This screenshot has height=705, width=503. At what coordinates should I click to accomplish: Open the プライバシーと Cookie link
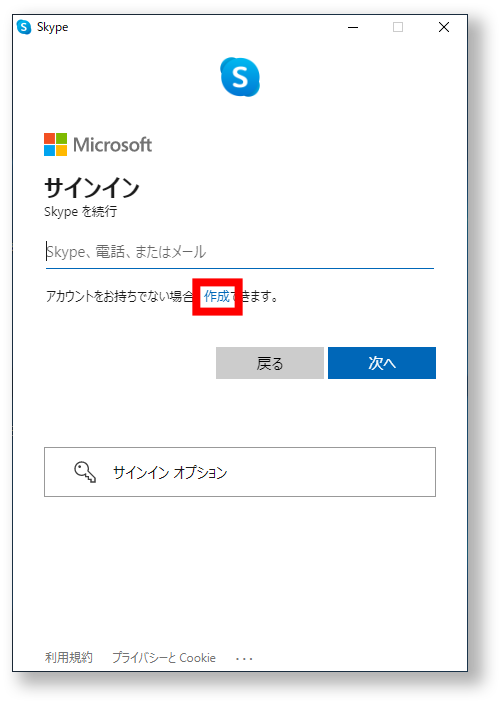(164, 658)
